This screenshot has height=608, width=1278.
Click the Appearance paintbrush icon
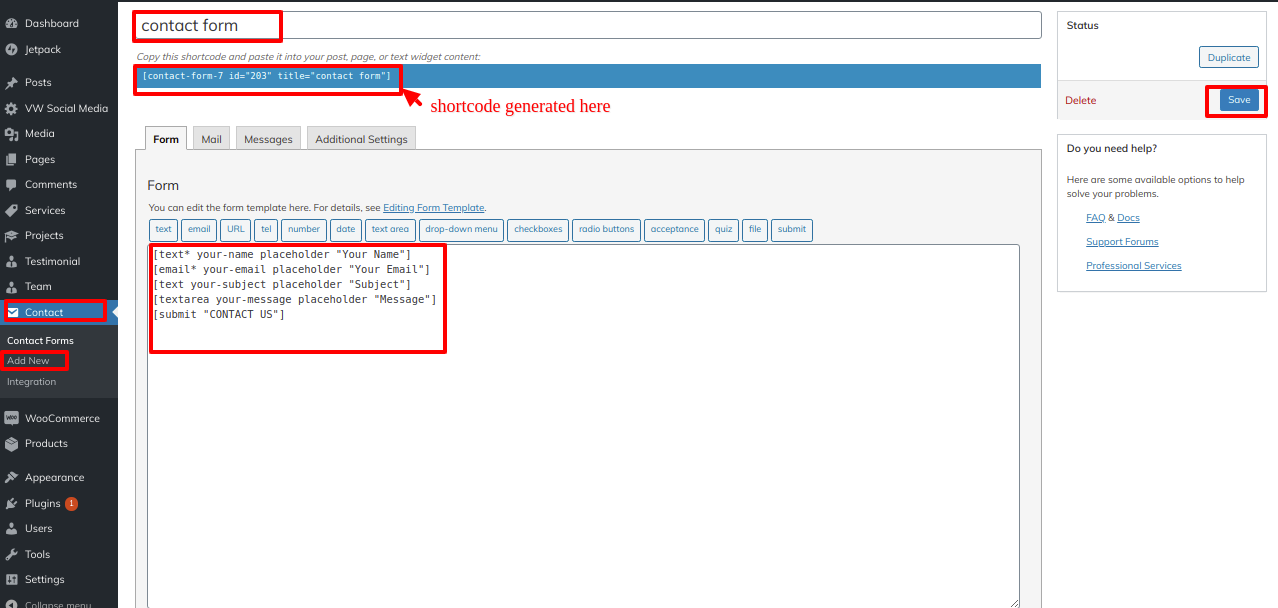pyautogui.click(x=12, y=477)
